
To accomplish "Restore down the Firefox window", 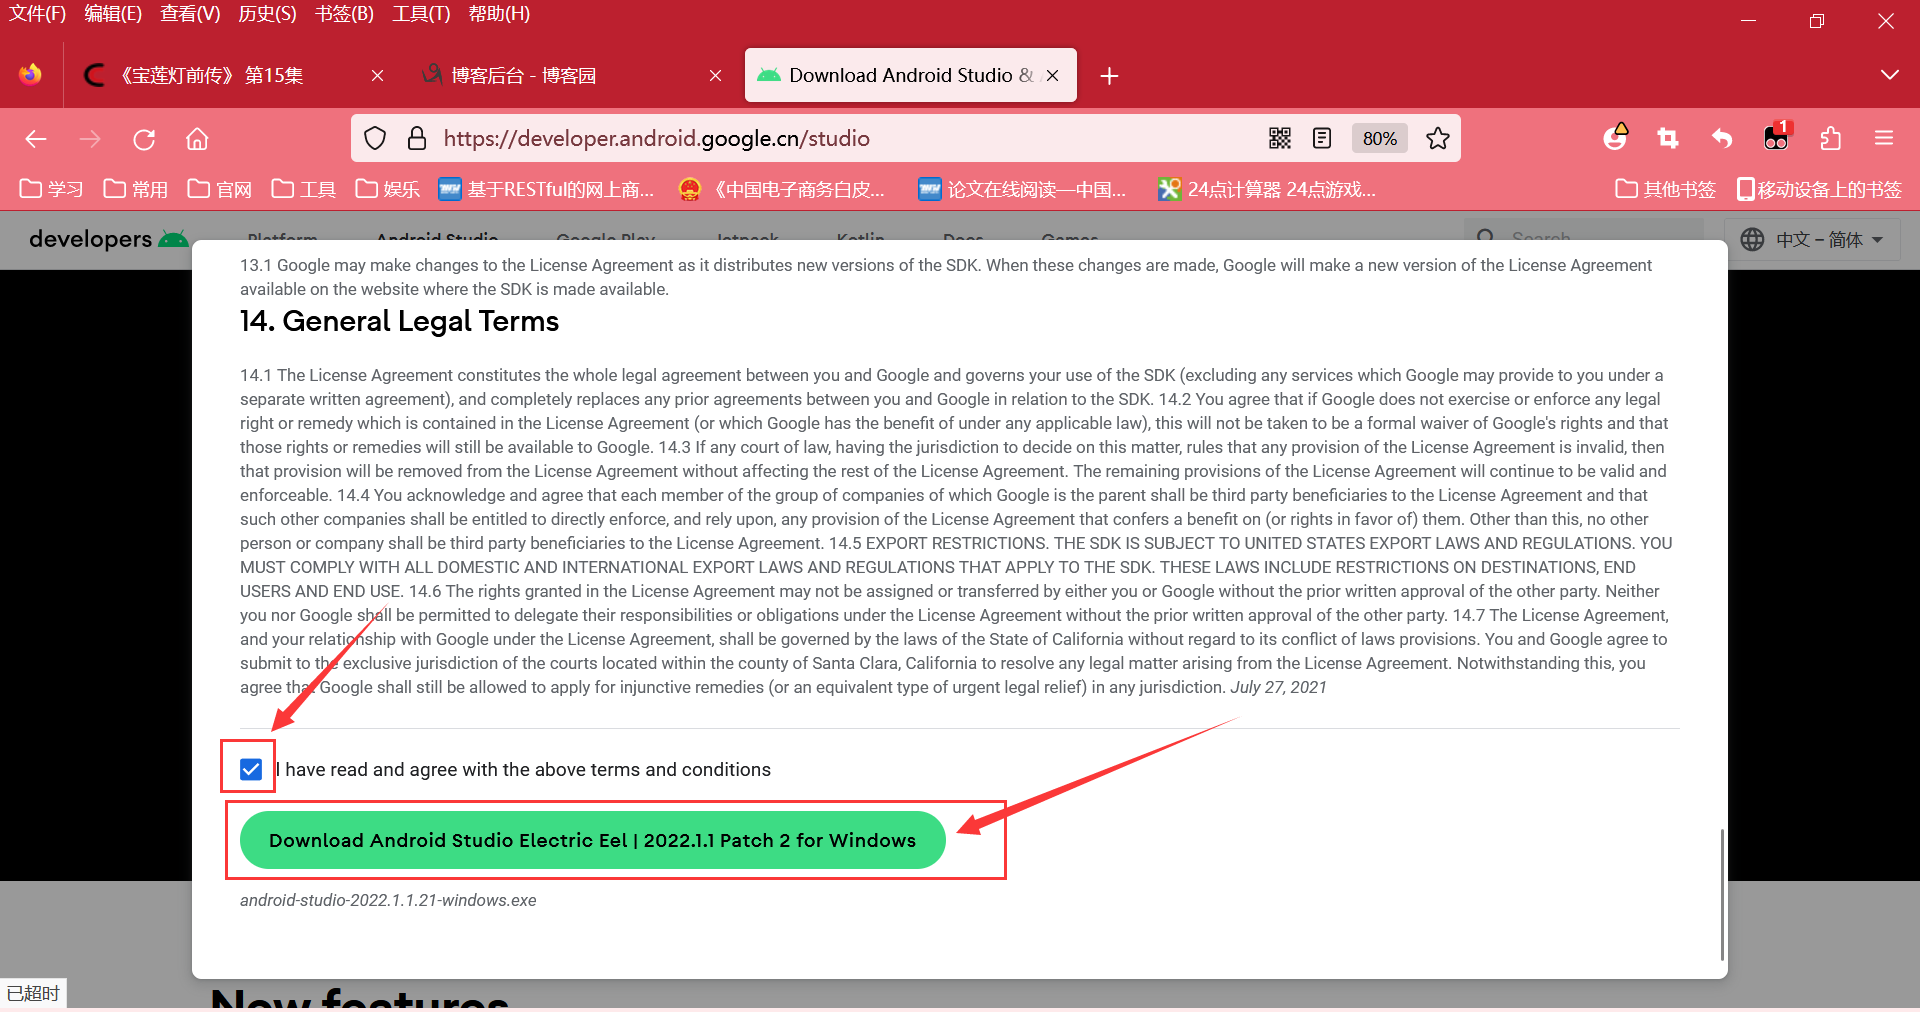I will coord(1817,21).
